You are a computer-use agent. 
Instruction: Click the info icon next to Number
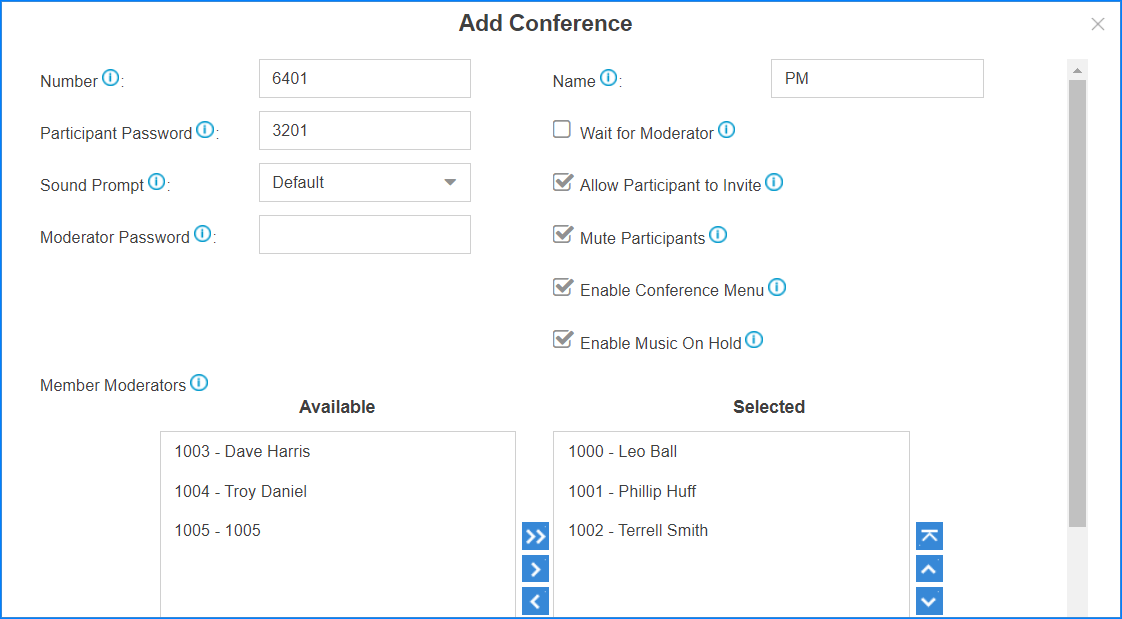coord(110,77)
